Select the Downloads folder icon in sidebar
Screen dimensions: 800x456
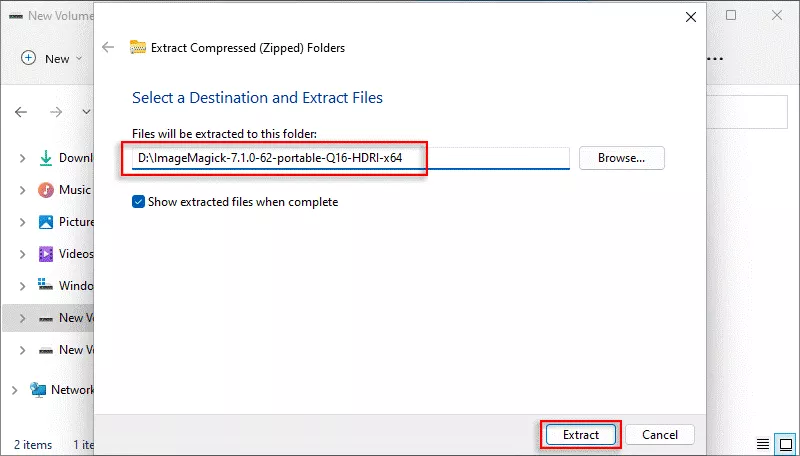click(46, 158)
